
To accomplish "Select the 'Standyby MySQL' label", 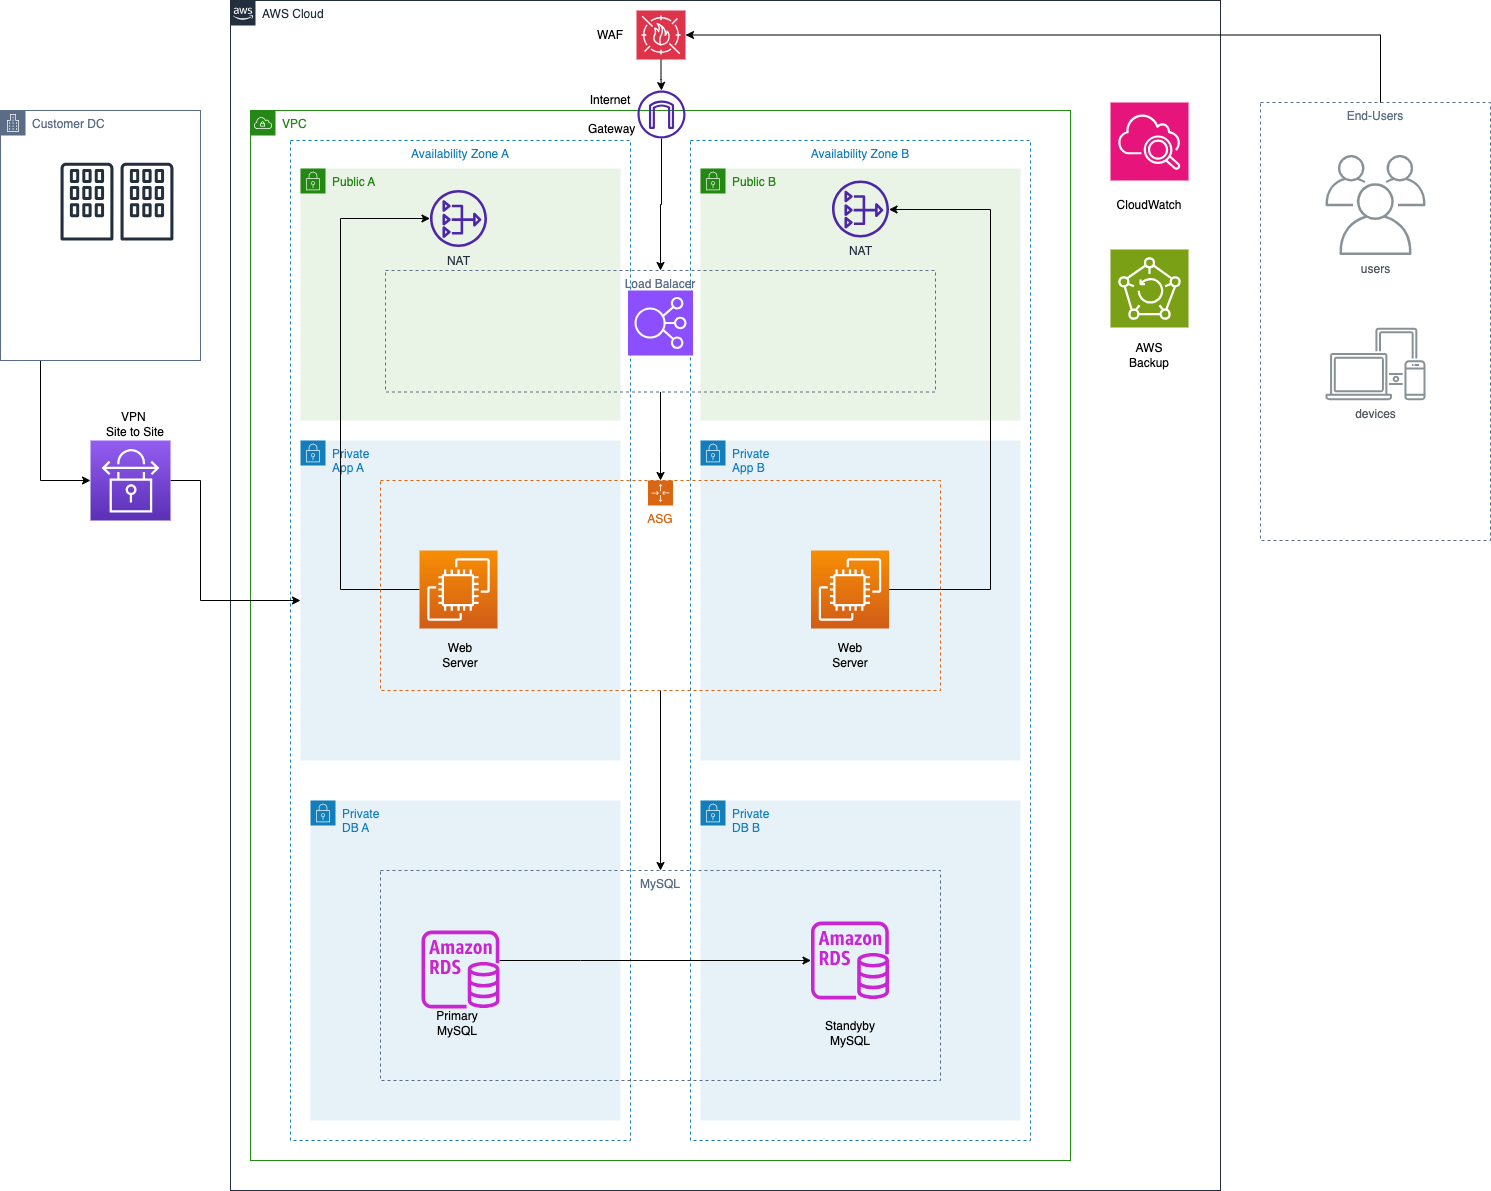I will tap(850, 1033).
